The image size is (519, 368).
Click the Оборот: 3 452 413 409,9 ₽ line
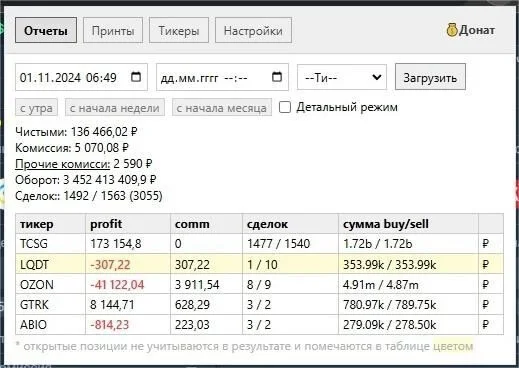click(86, 180)
